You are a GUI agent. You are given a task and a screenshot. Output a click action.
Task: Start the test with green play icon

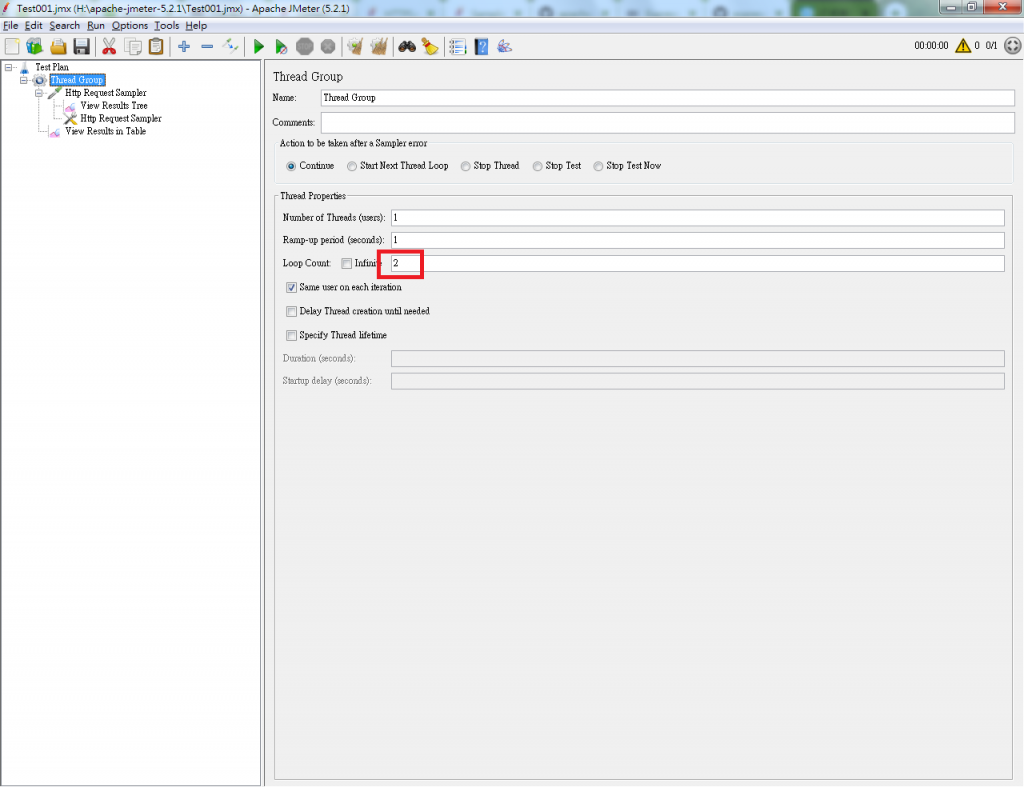[x=259, y=46]
